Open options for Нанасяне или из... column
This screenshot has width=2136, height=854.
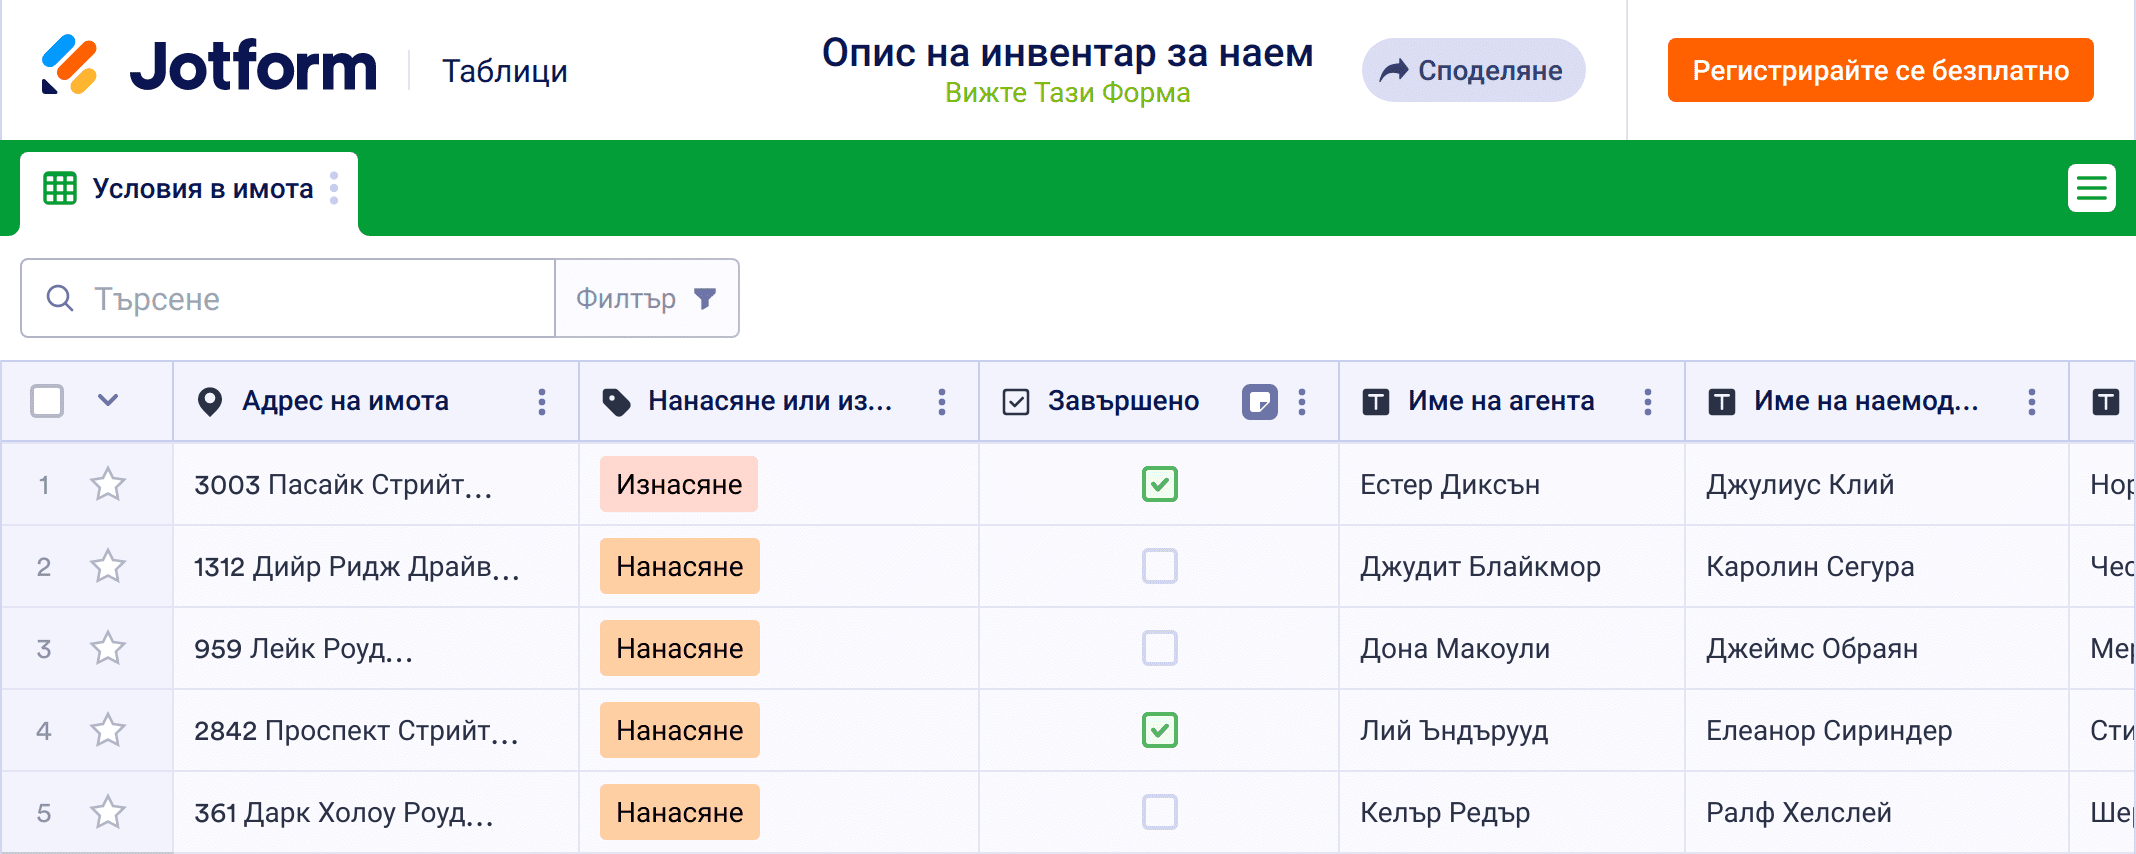942,402
